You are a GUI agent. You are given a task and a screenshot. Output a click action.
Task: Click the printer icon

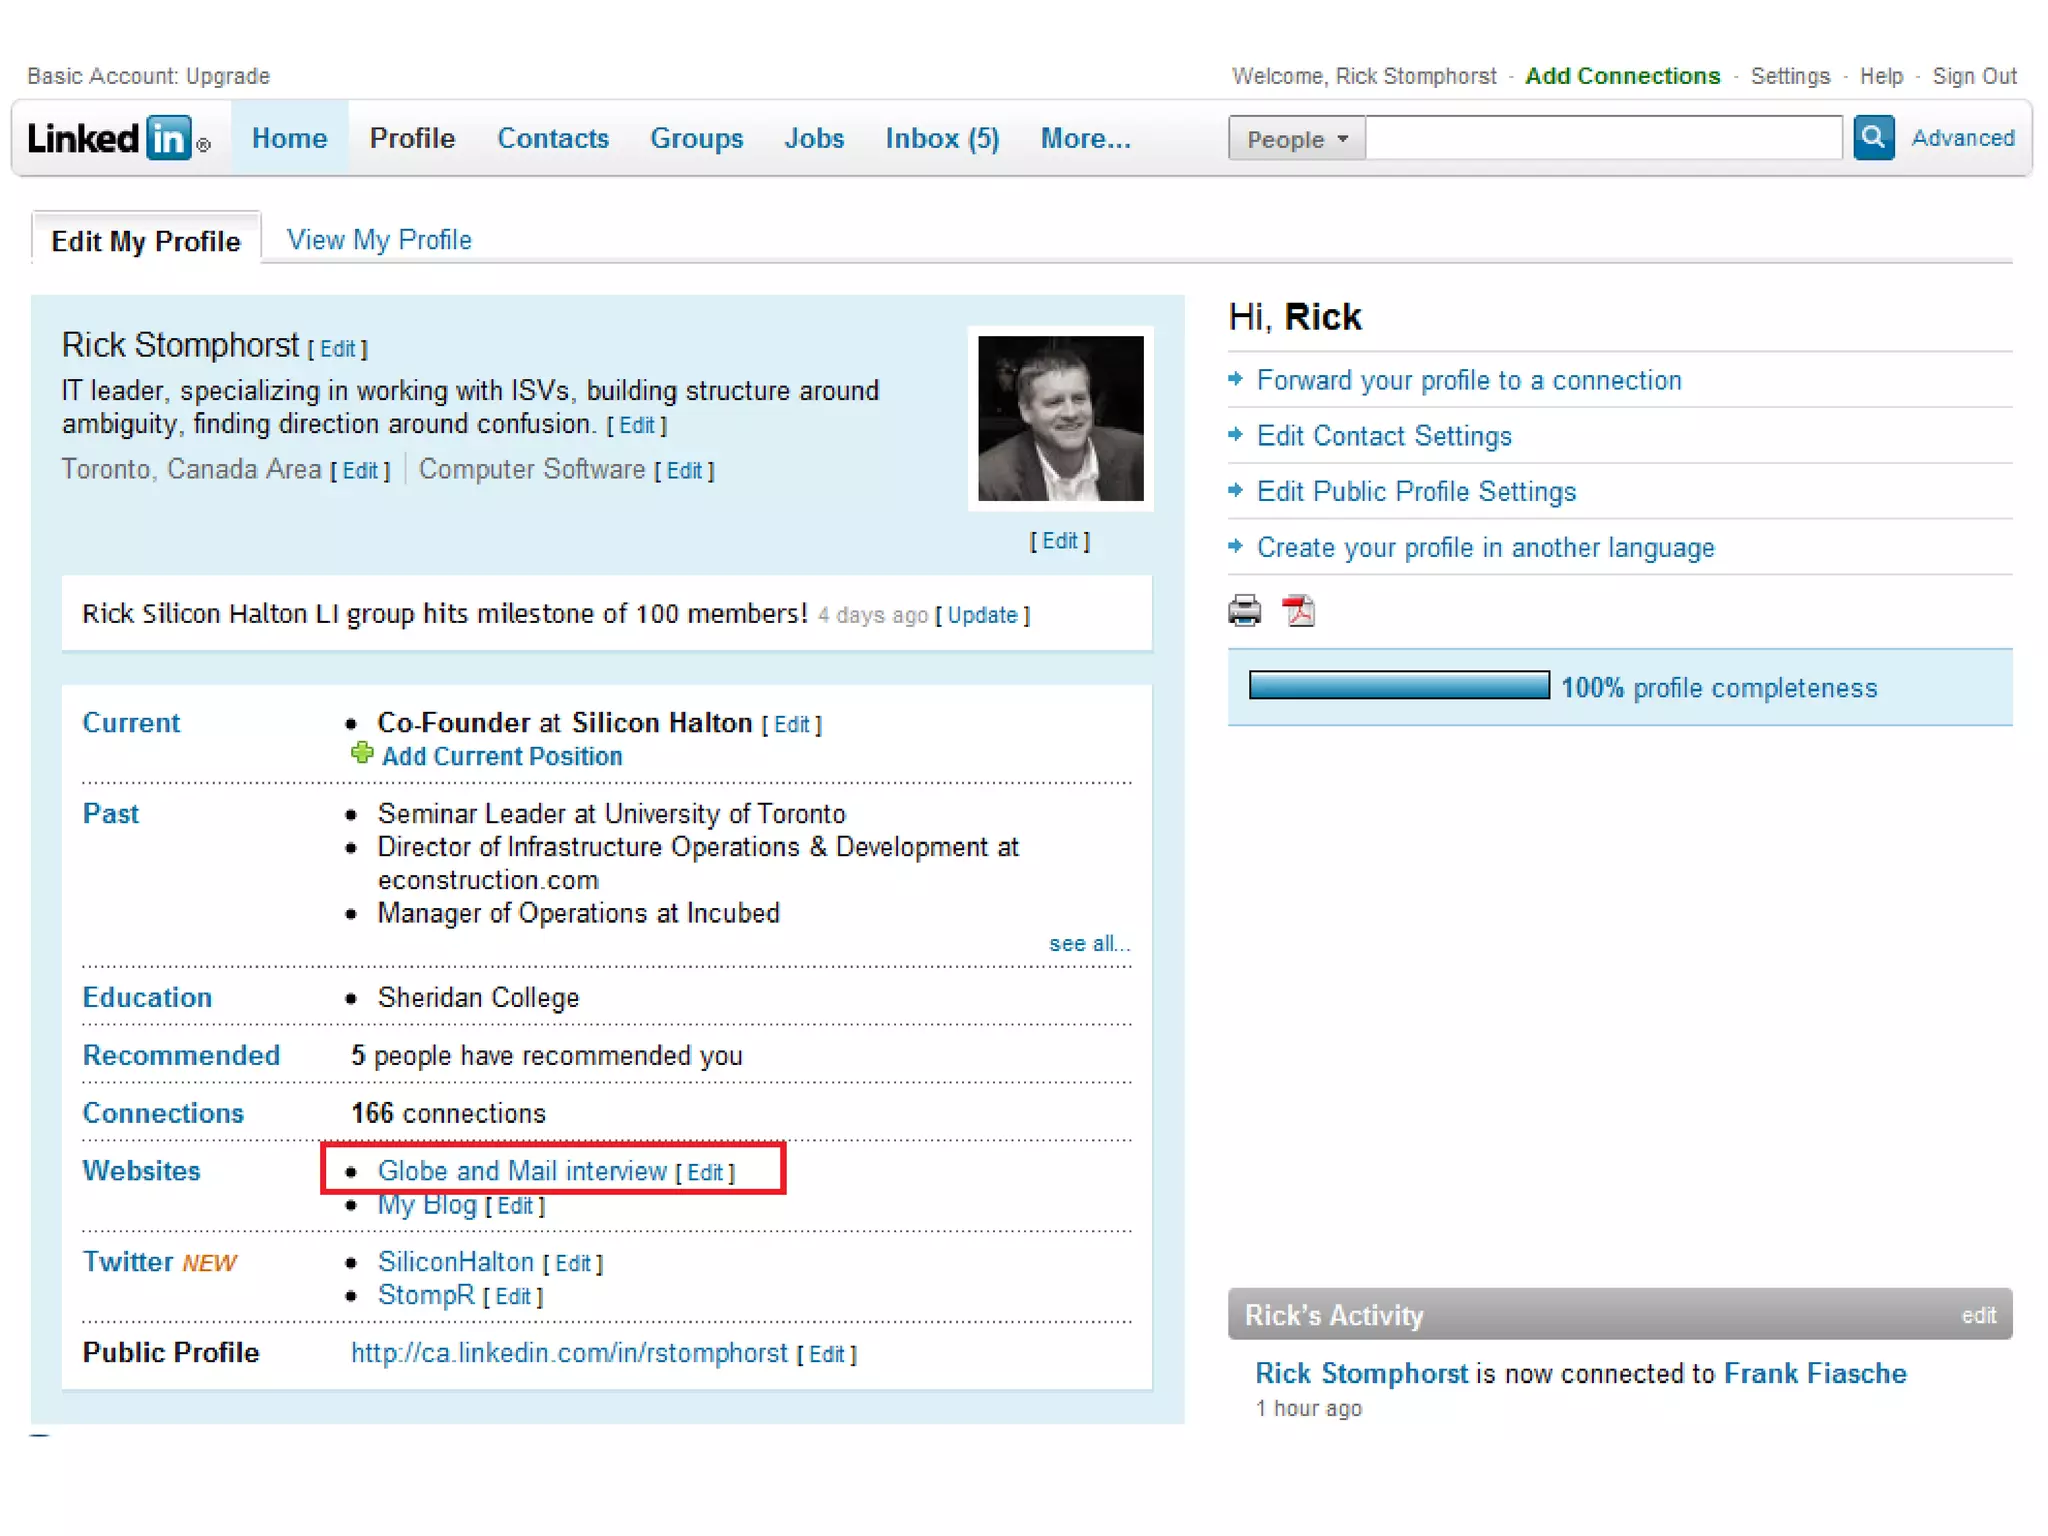coord(1244,609)
